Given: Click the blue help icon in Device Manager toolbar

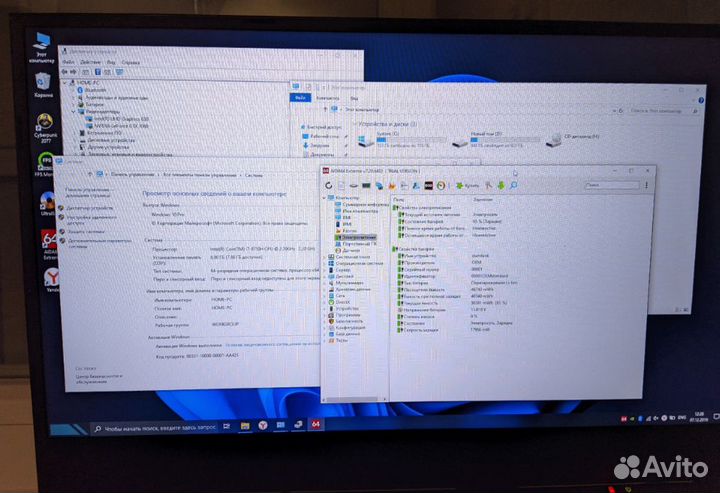Looking at the screenshot, I should pyautogui.click(x=97, y=72).
